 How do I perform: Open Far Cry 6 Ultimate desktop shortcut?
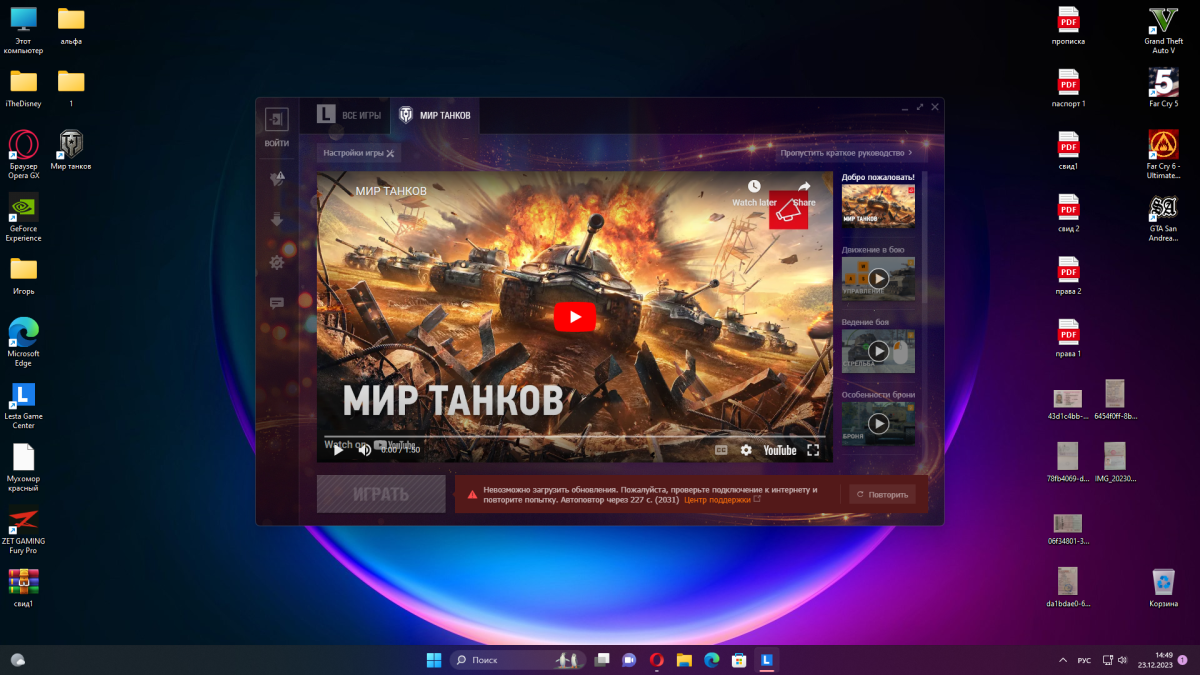(1163, 155)
